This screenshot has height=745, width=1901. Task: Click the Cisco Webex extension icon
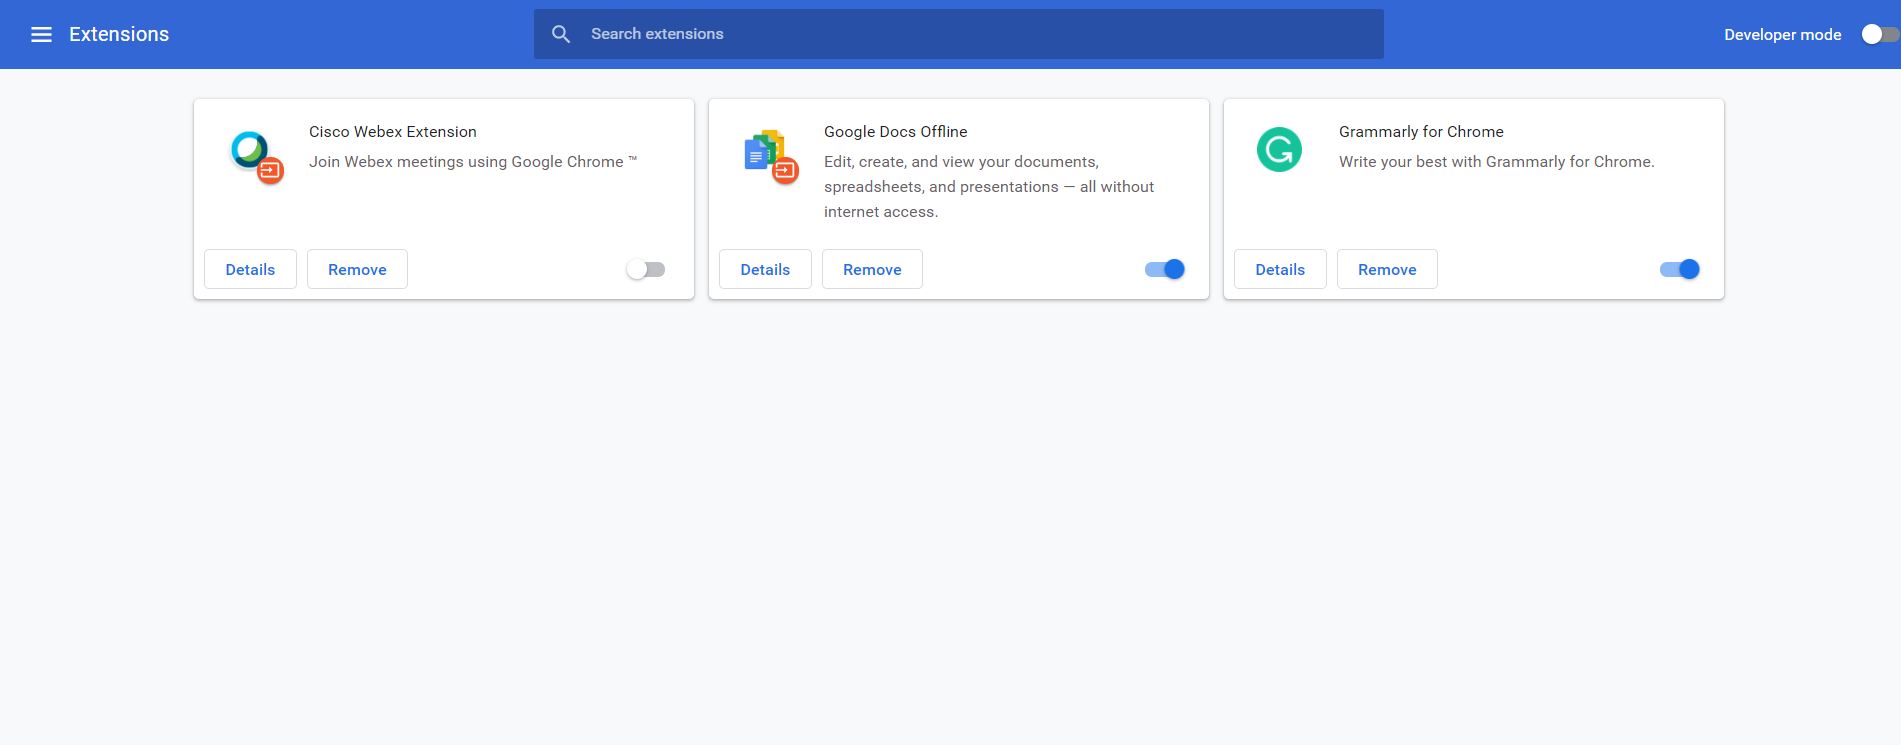point(256,157)
